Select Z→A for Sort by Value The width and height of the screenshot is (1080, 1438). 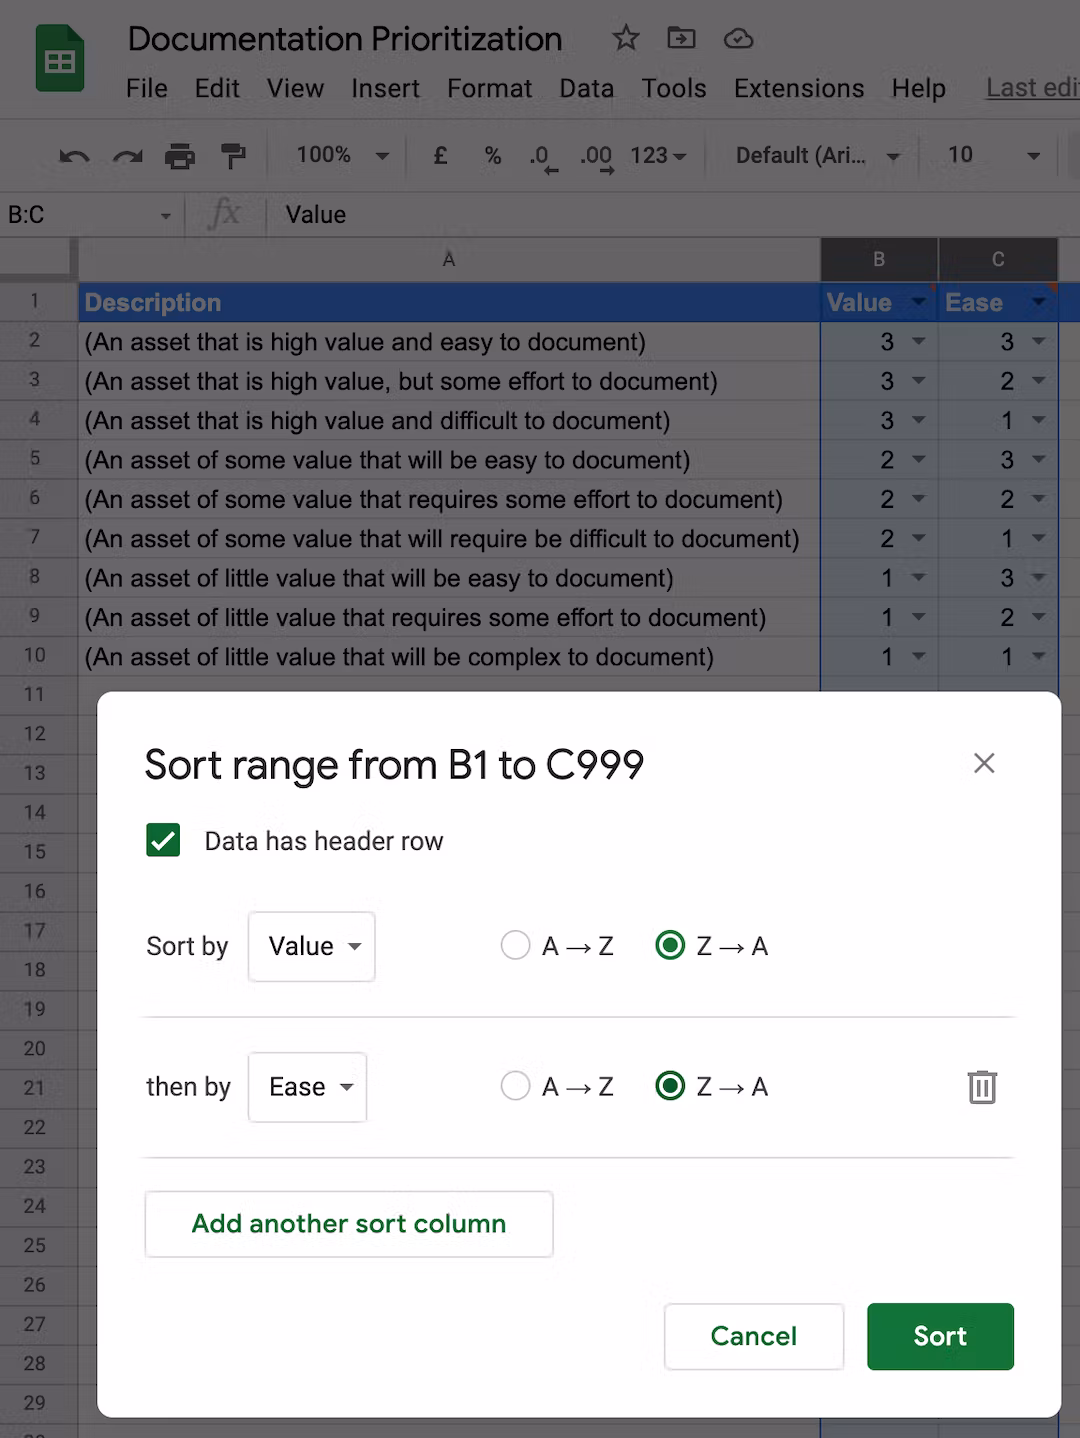click(x=670, y=945)
